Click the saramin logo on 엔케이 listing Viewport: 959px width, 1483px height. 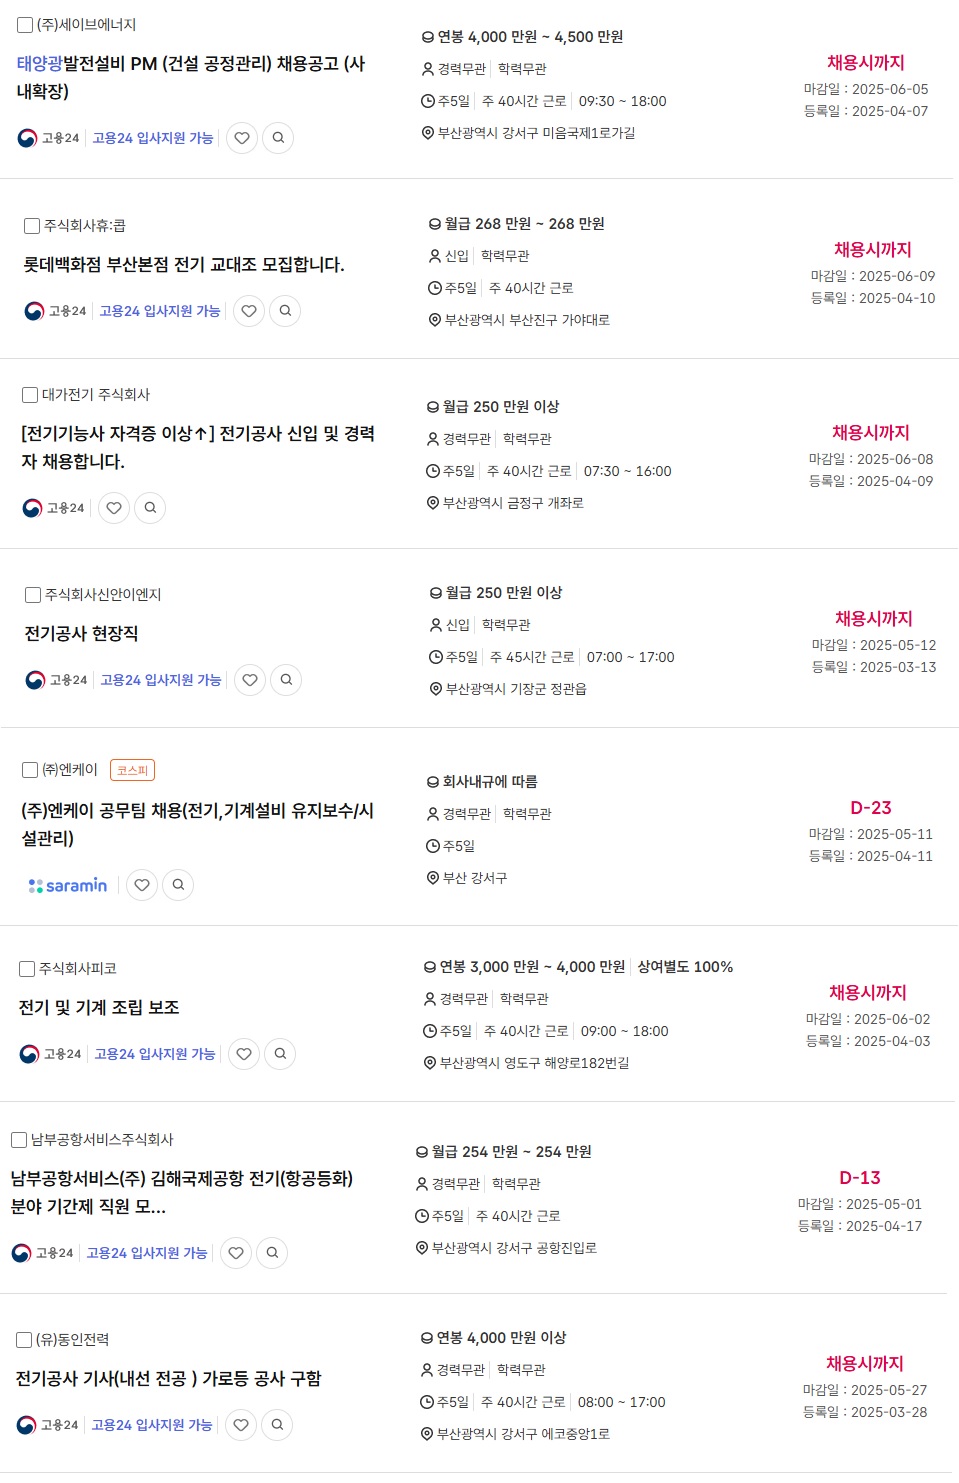[68, 885]
